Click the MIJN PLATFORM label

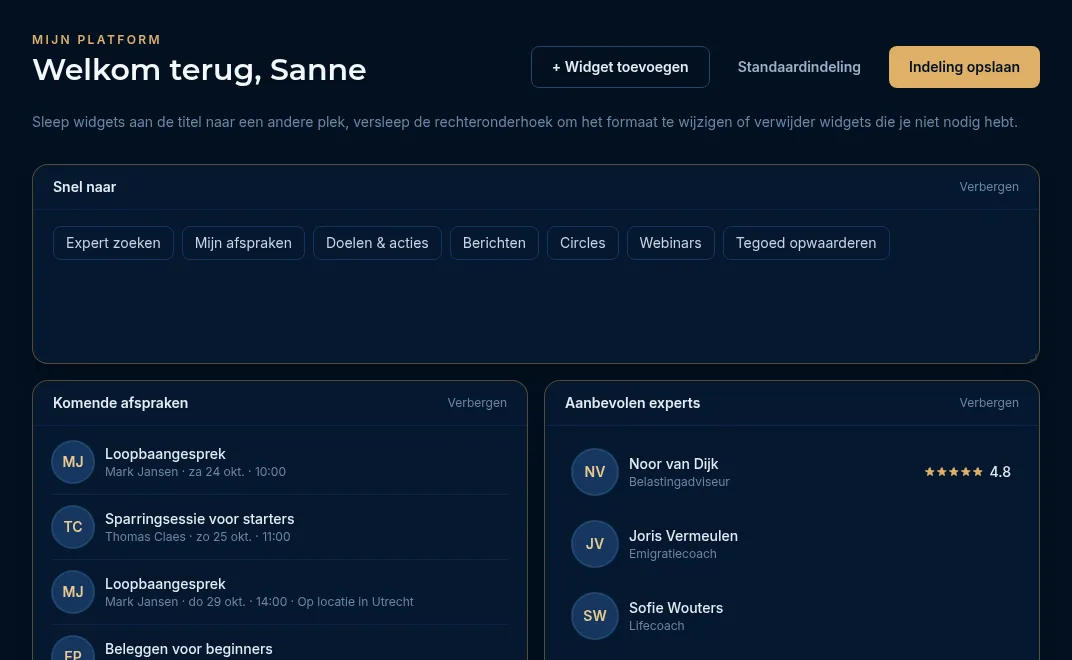[x=96, y=40]
